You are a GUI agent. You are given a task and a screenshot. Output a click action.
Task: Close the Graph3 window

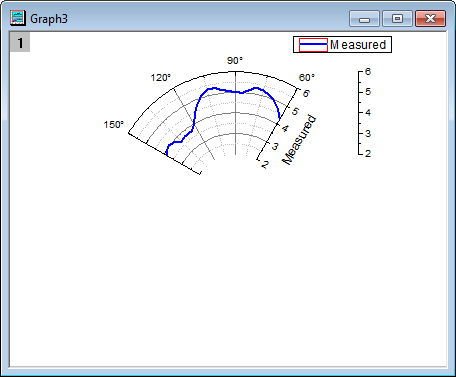[430, 18]
